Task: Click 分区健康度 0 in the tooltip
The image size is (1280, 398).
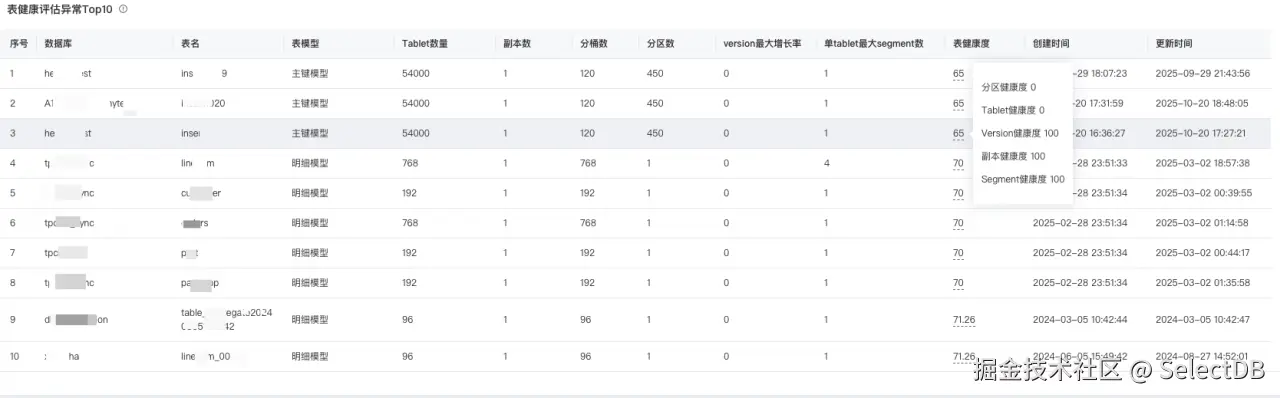Action: pos(1008,88)
